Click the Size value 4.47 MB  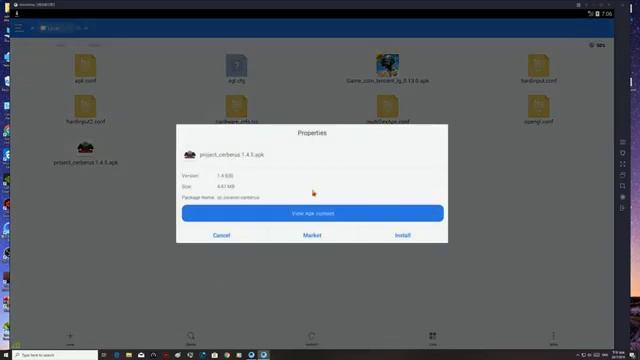click(226, 187)
